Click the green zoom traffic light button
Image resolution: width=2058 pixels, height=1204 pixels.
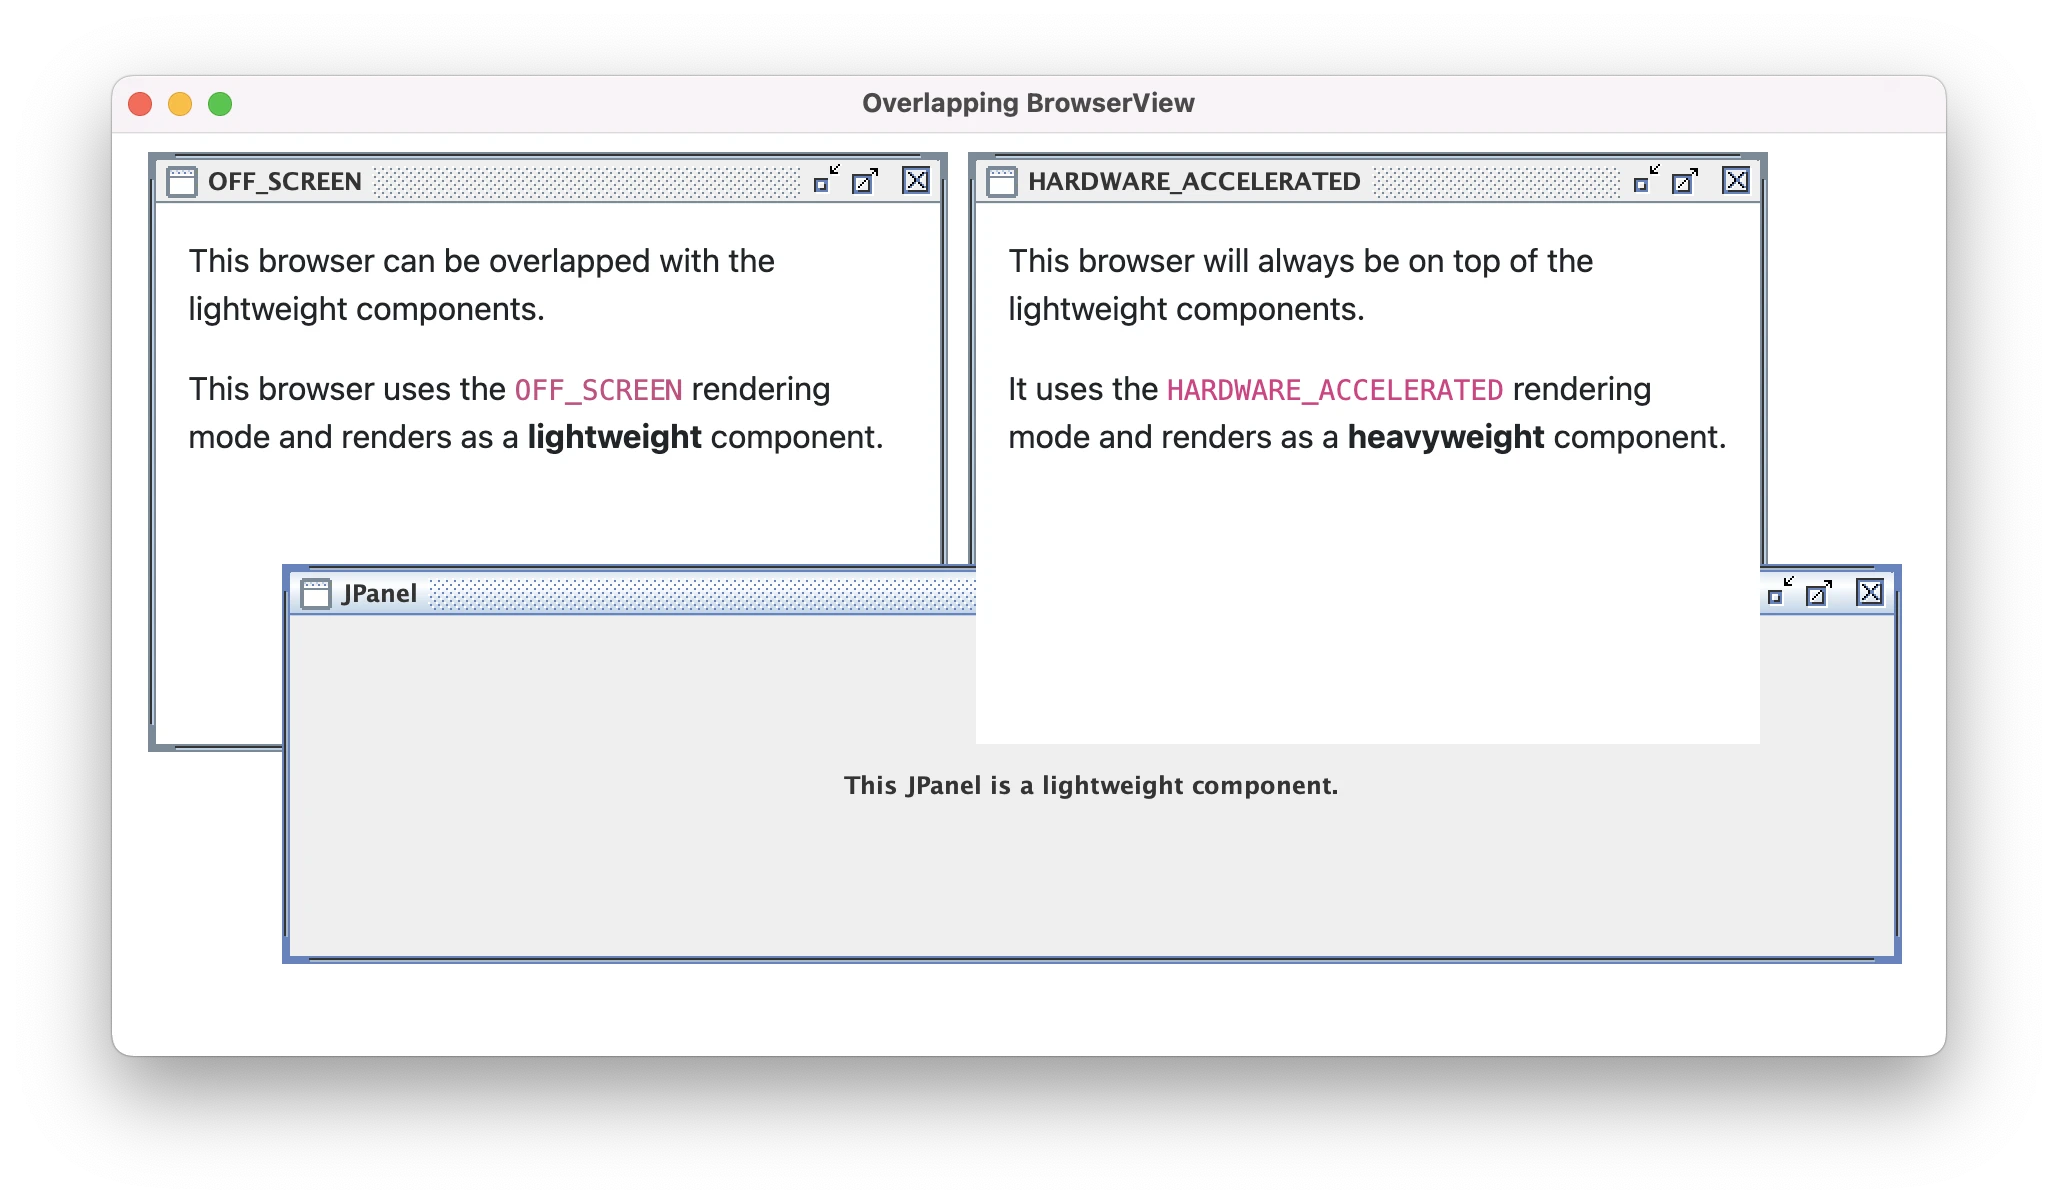[x=220, y=103]
